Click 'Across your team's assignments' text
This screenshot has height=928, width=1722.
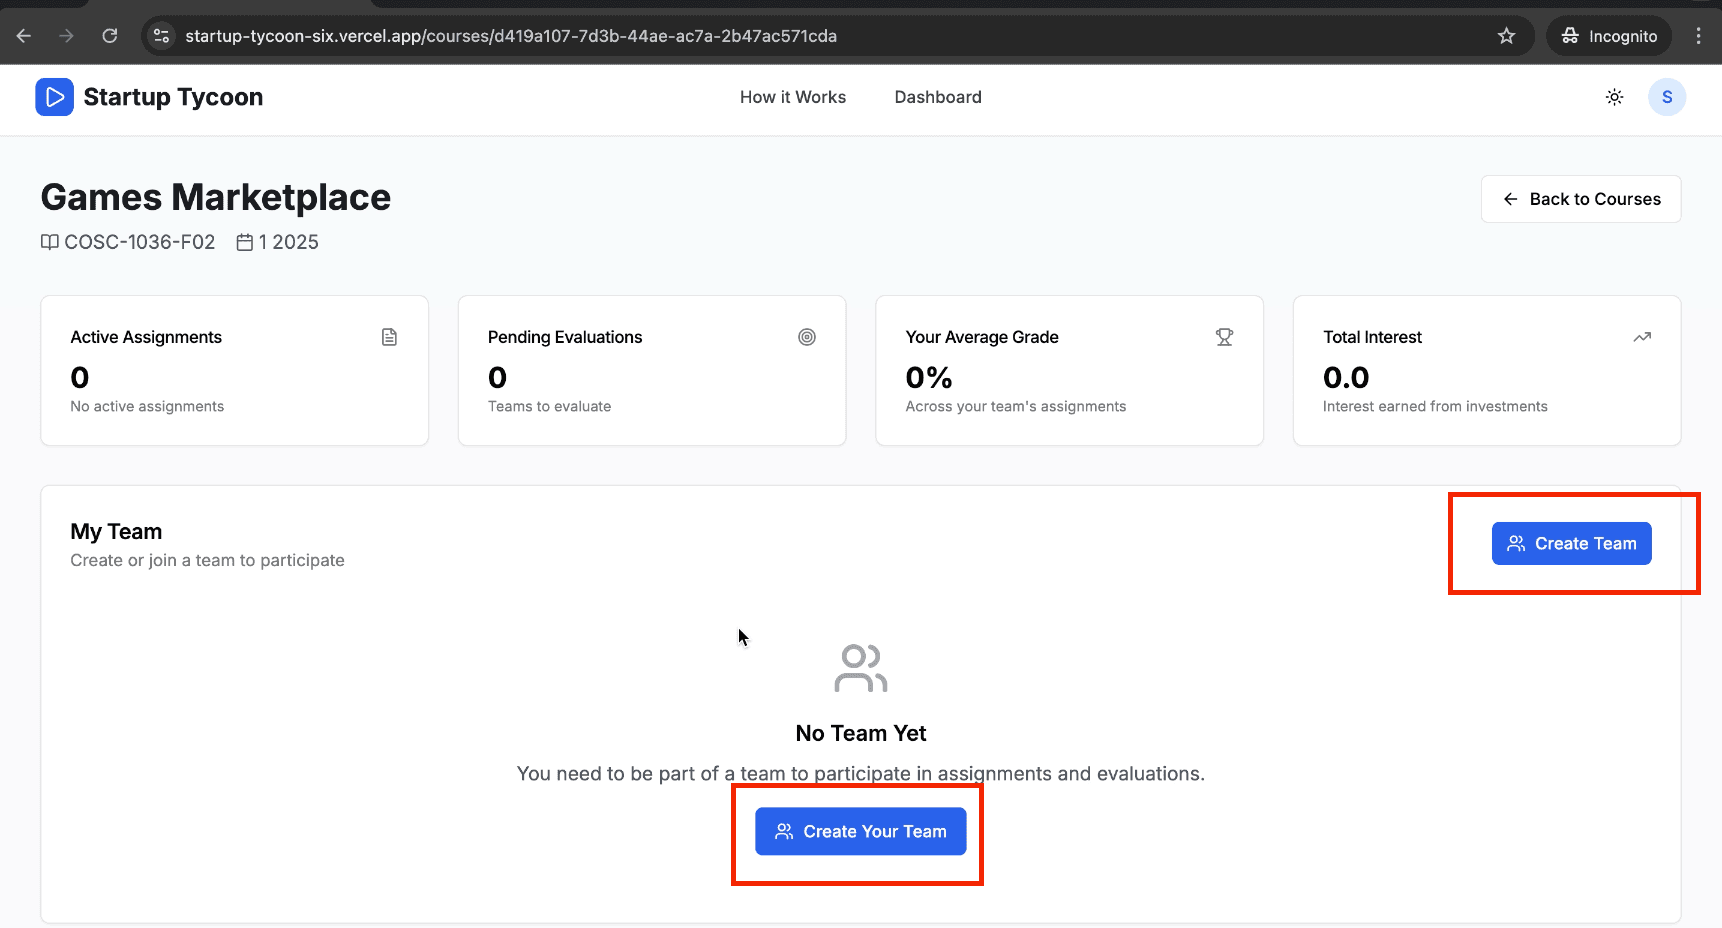[x=1016, y=406]
